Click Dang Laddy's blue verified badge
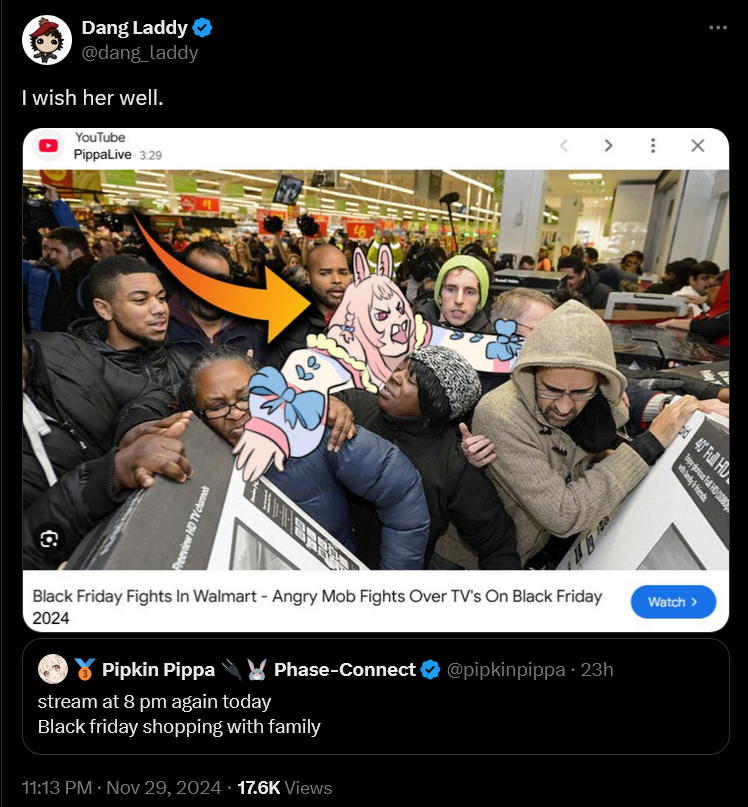Screen dimensions: 748x807 tap(202, 27)
